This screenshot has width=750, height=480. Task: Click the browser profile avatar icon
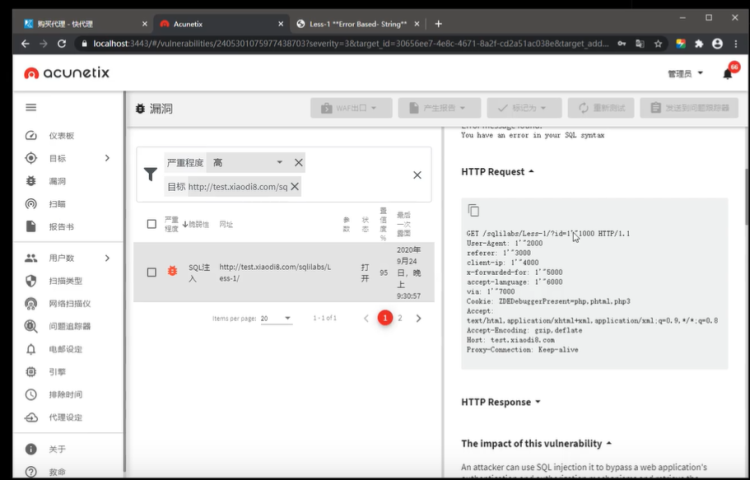point(717,44)
